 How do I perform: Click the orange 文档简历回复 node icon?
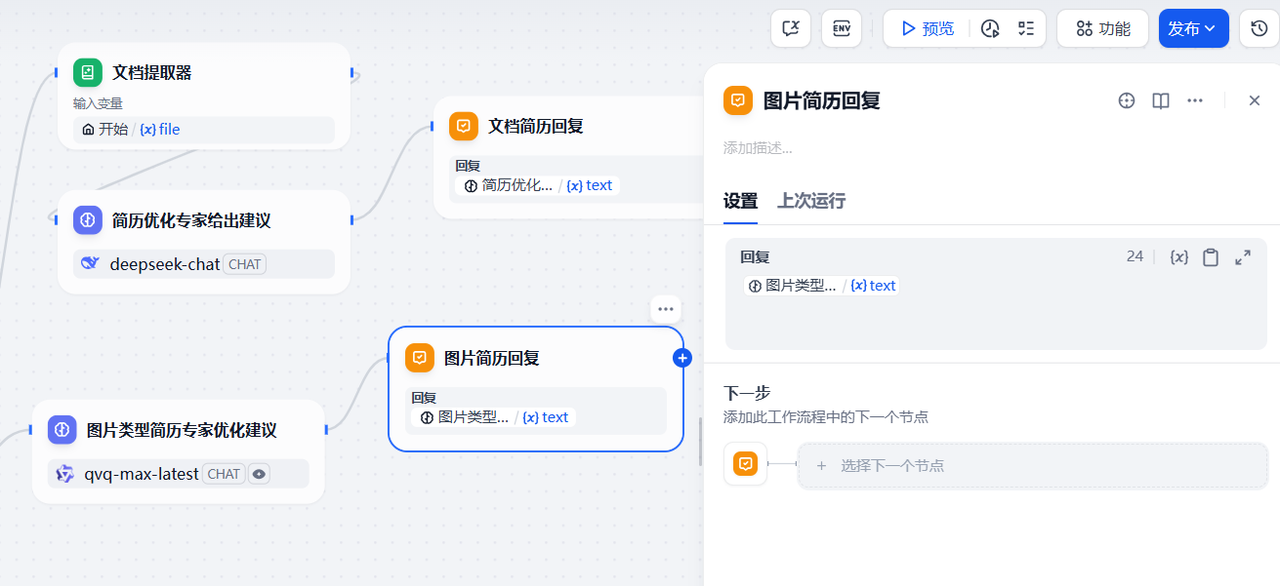[463, 126]
